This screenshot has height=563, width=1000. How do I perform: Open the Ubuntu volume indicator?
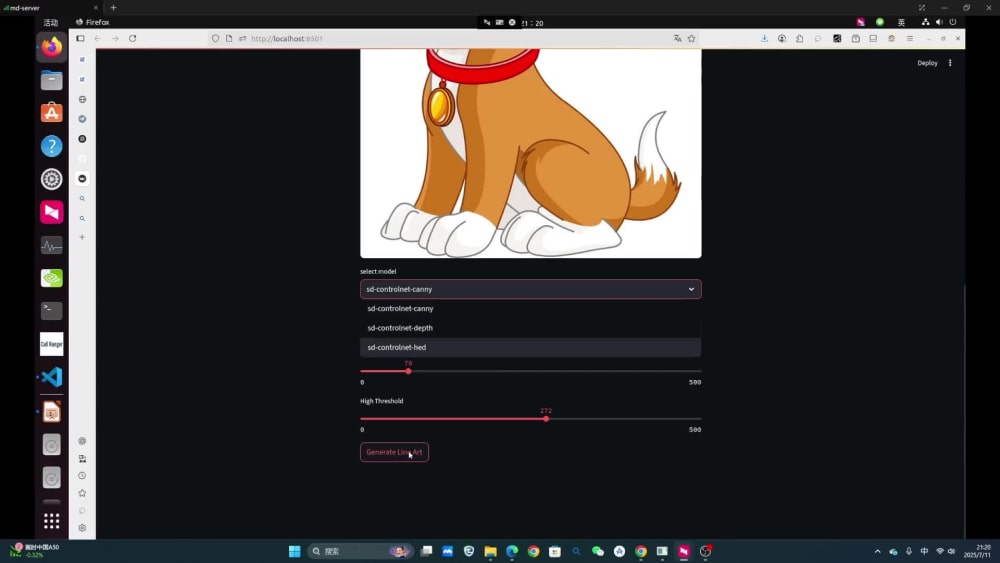click(939, 22)
